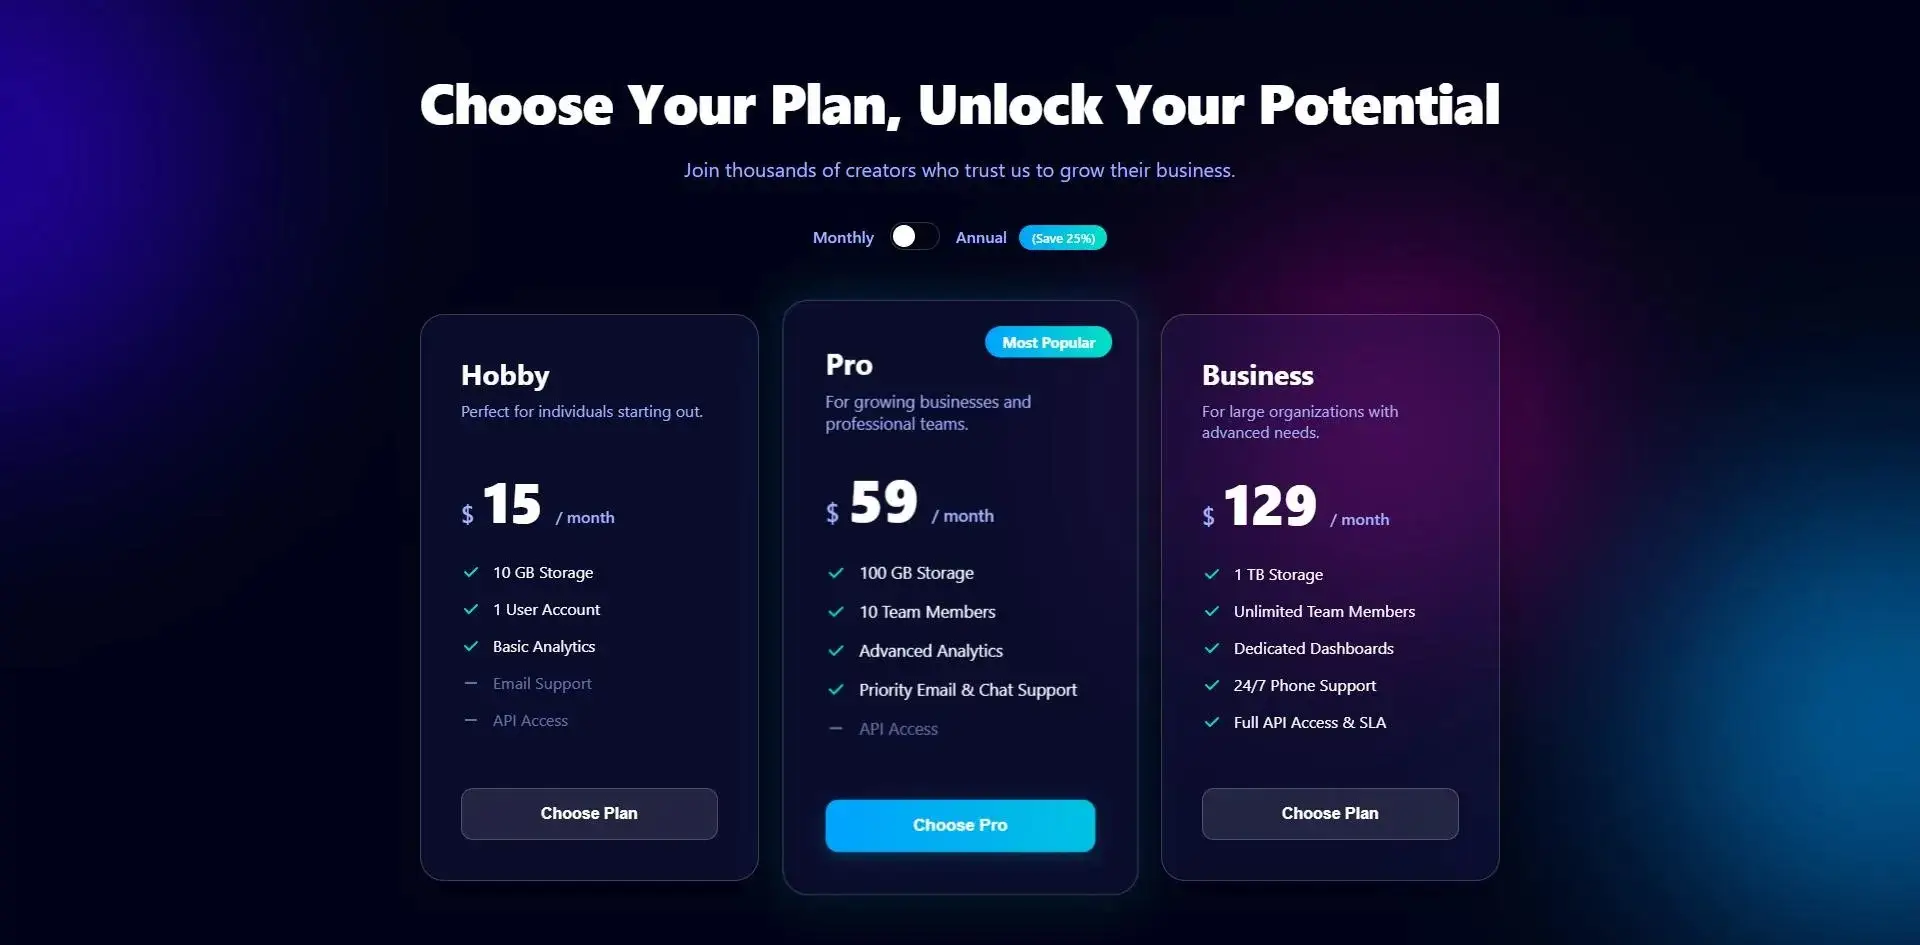Click the Business plan heading
This screenshot has width=1920, height=945.
tap(1257, 375)
